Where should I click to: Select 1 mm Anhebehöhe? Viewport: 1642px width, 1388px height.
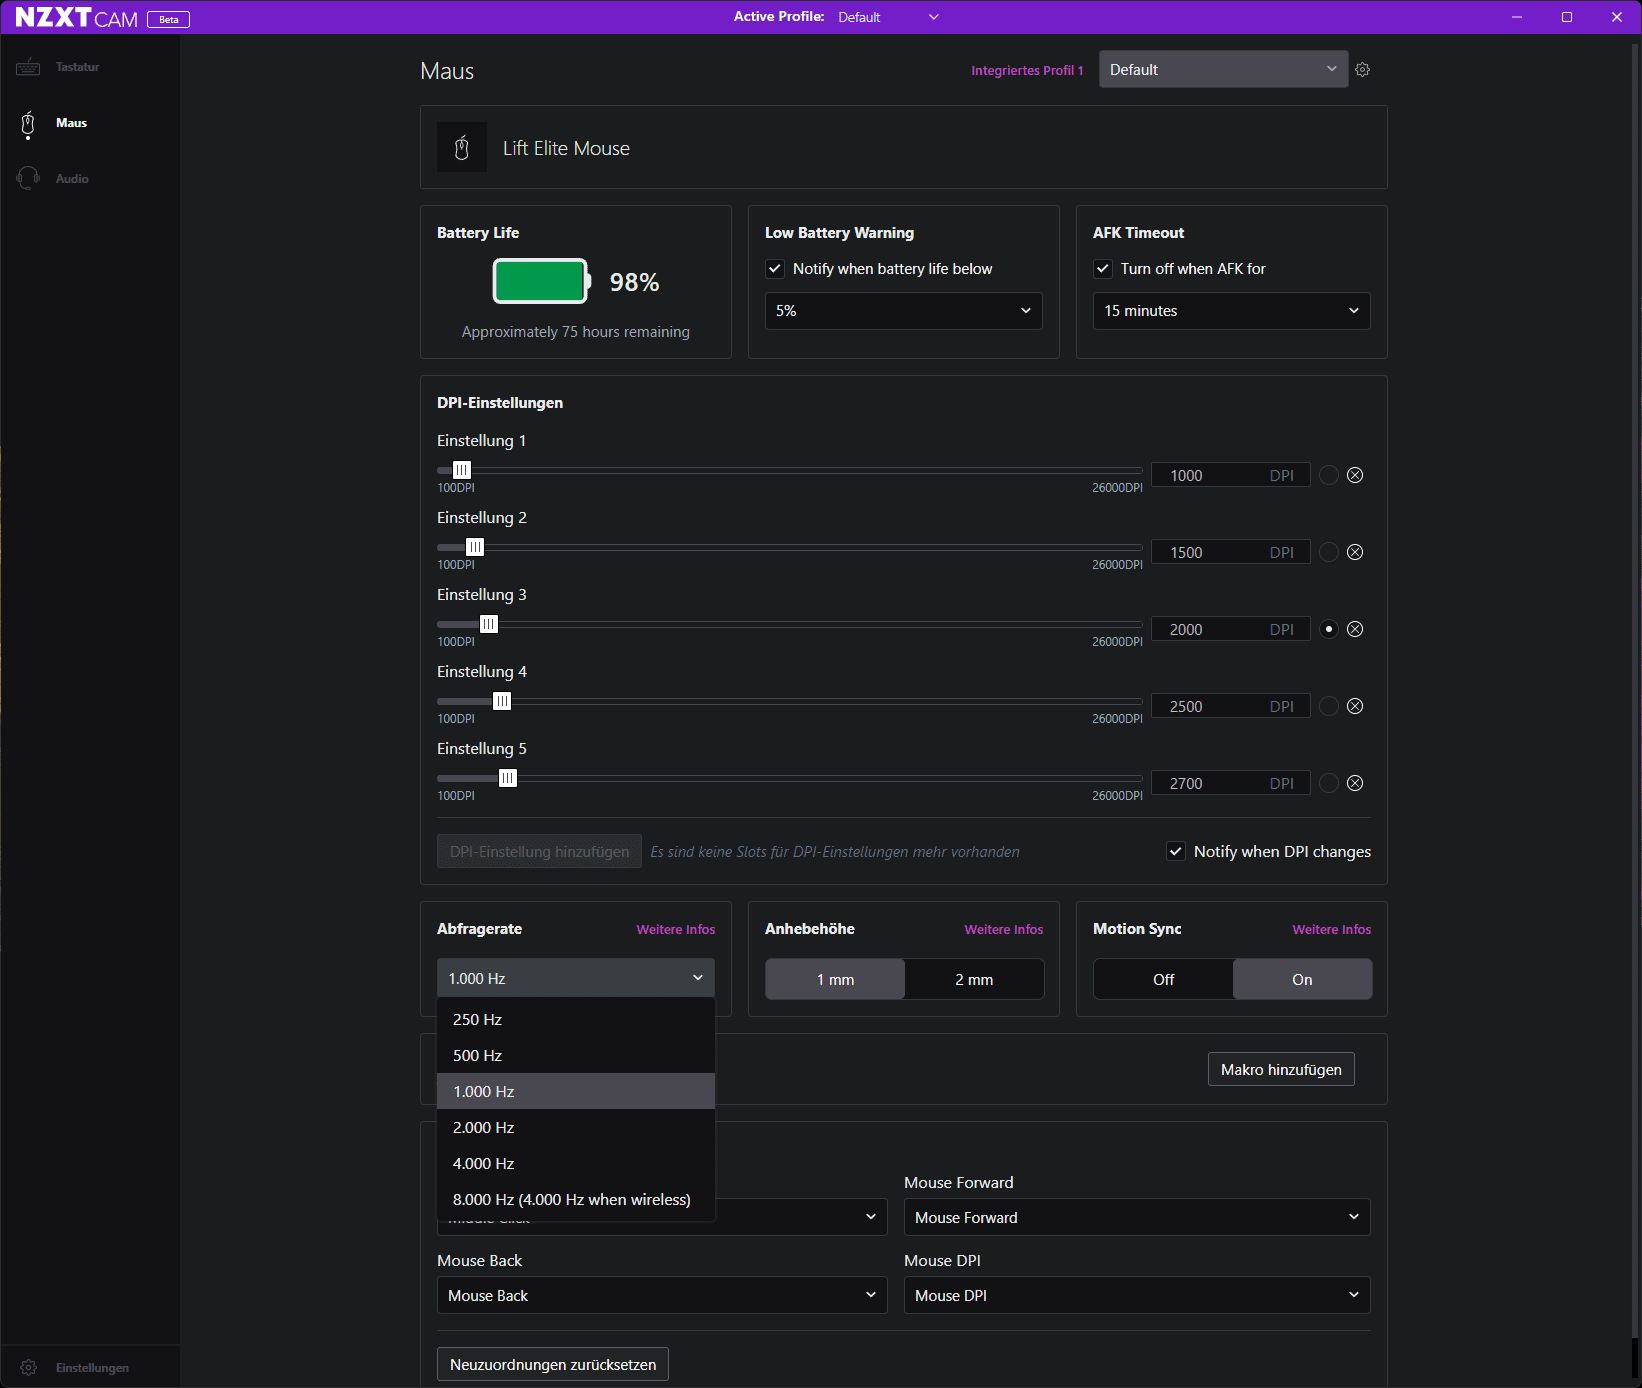(835, 979)
